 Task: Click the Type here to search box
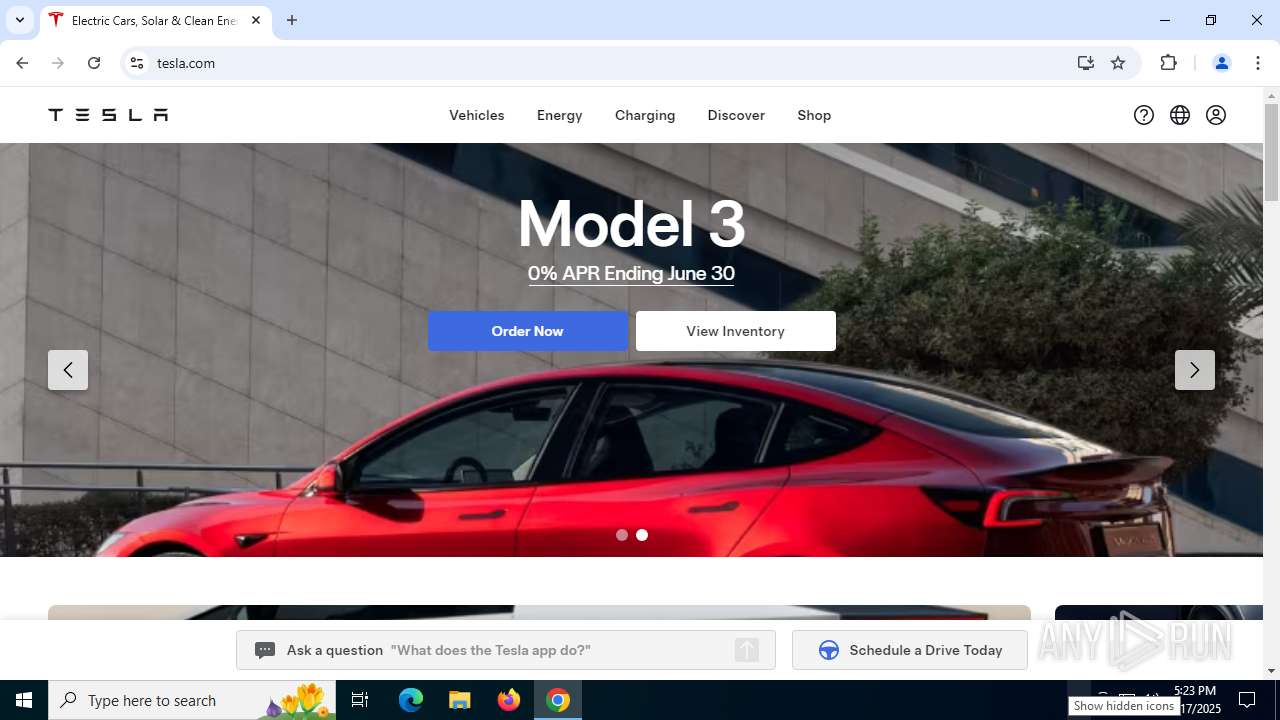(194, 700)
